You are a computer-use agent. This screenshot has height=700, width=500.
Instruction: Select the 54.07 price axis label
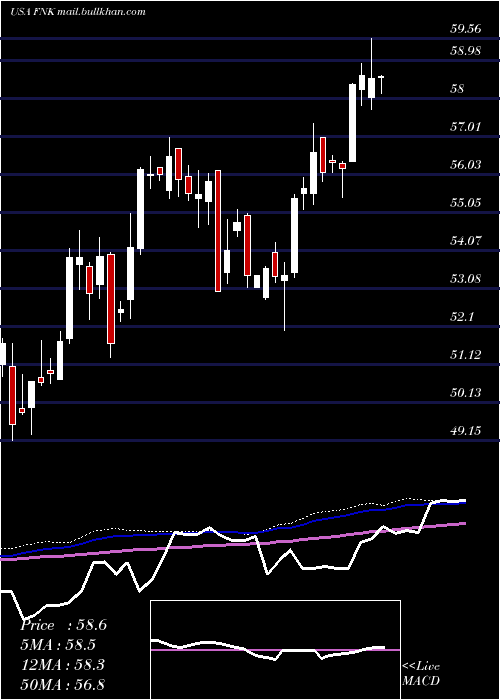466,241
